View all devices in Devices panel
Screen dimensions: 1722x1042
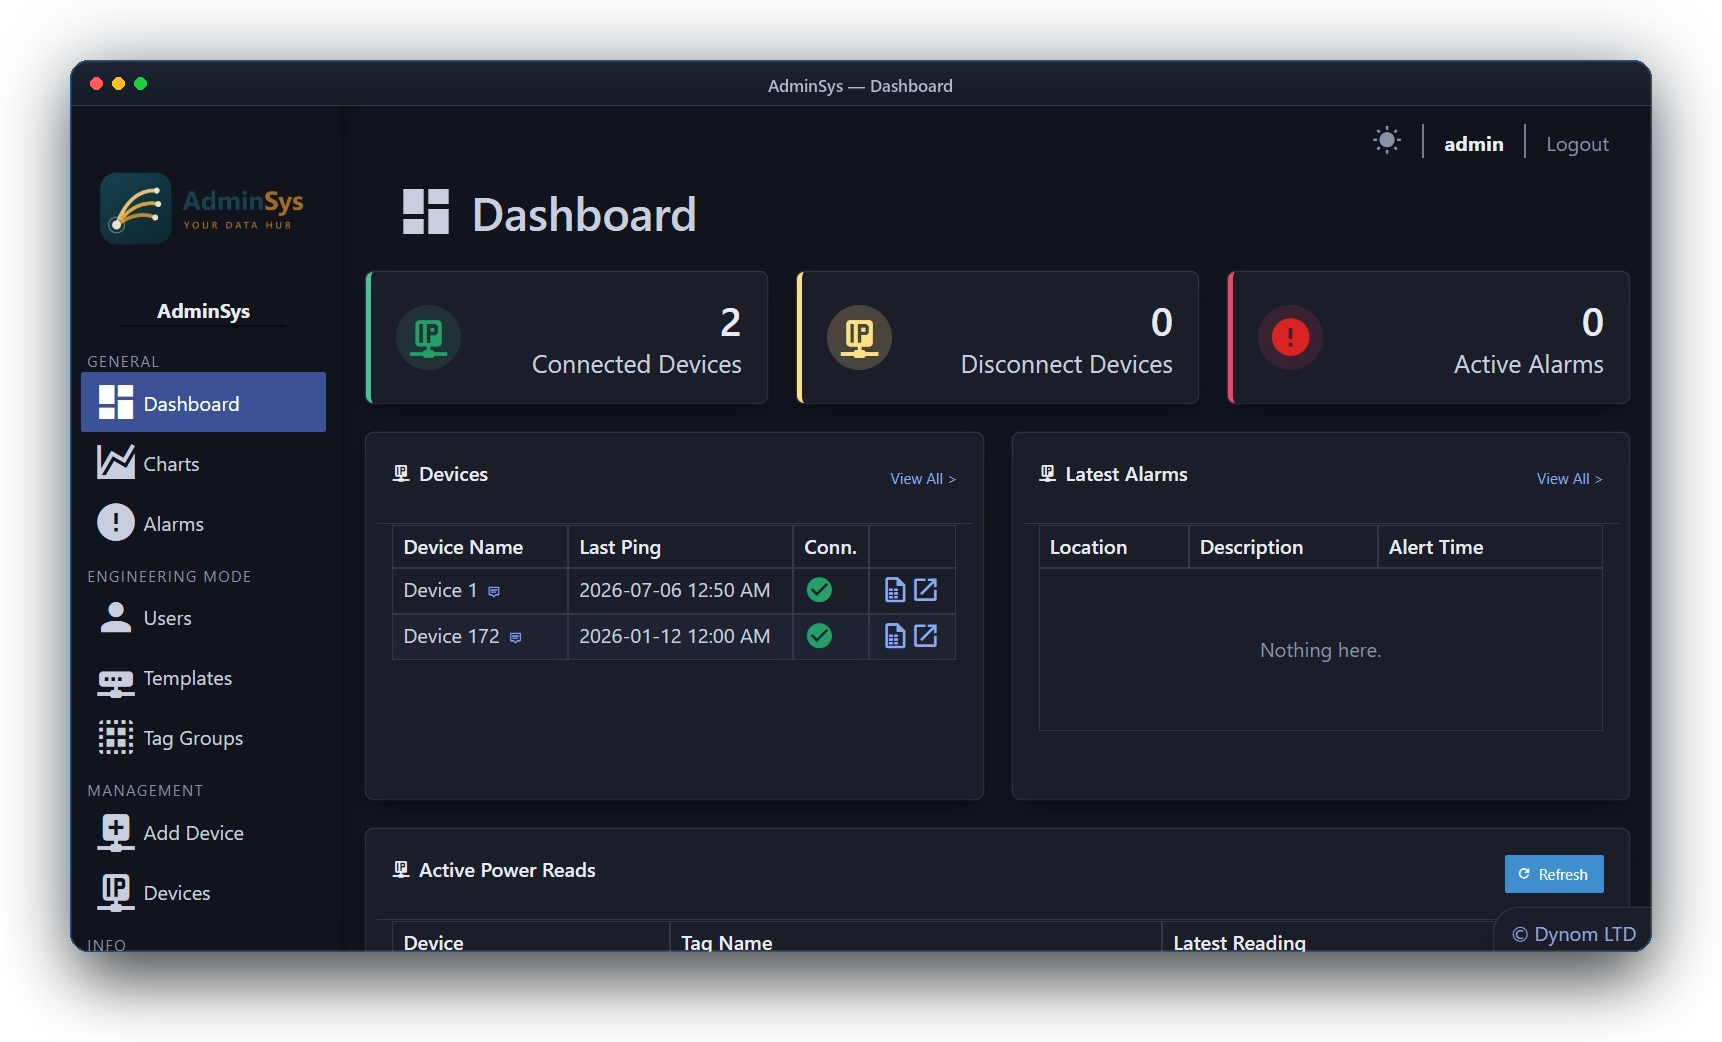(x=923, y=479)
